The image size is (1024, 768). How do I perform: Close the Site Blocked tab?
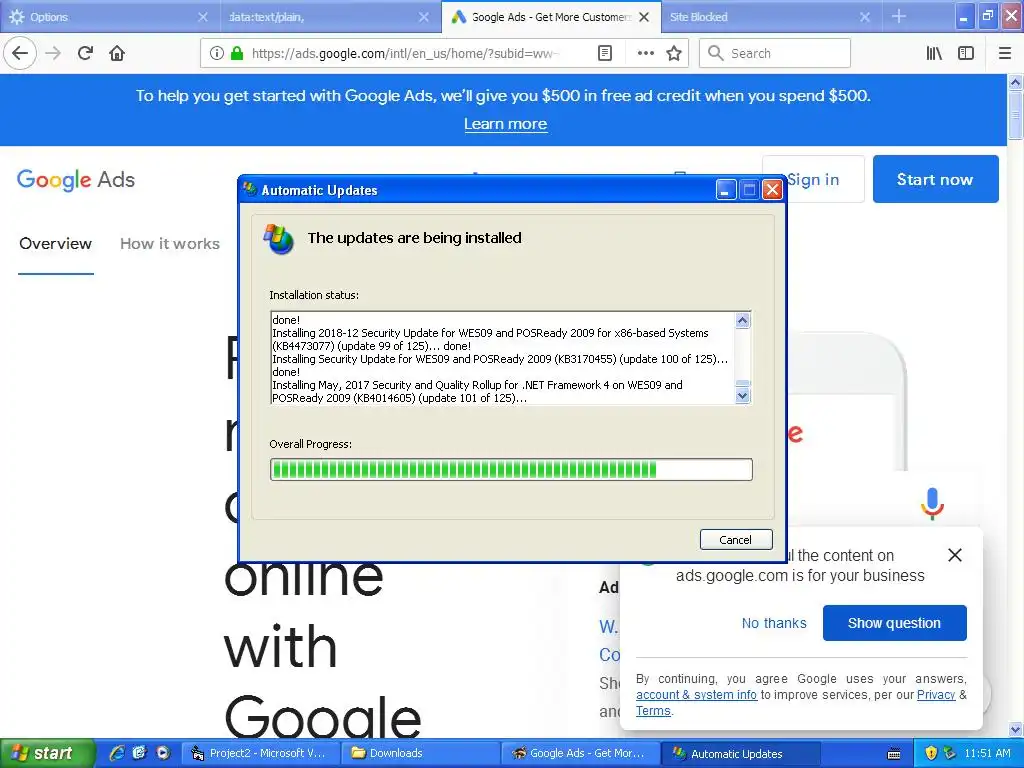point(865,17)
